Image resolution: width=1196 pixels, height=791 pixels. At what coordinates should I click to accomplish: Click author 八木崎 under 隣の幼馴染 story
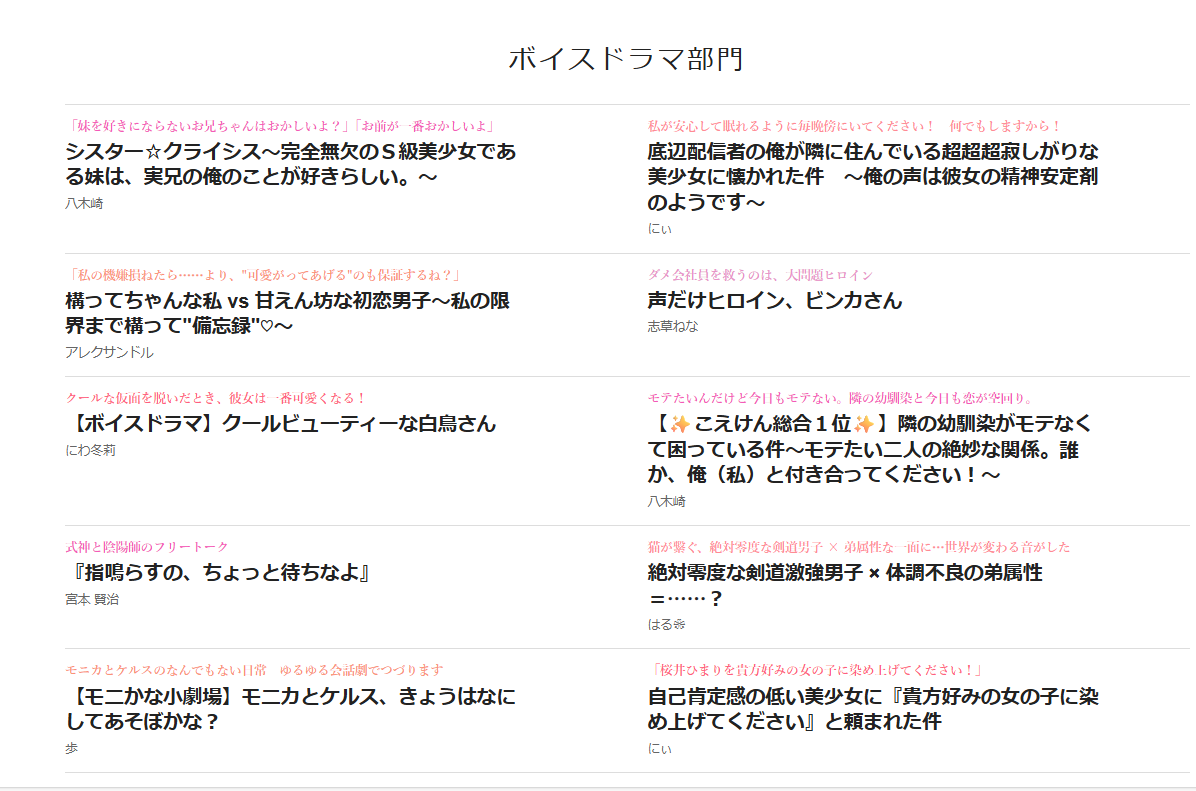[x=667, y=501]
